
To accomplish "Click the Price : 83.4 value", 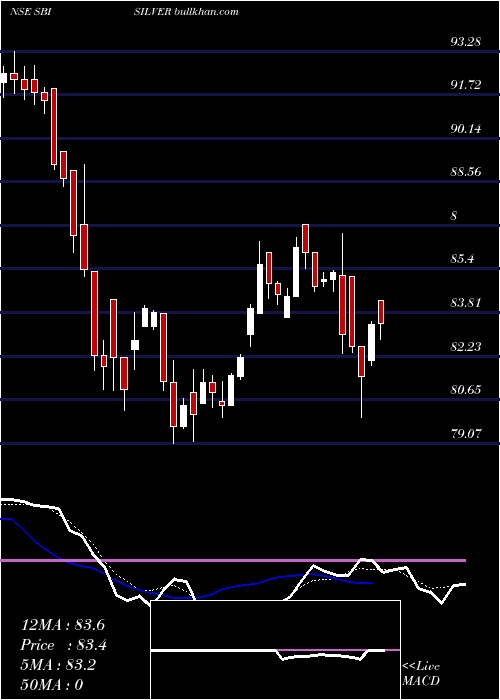I will point(64,645).
